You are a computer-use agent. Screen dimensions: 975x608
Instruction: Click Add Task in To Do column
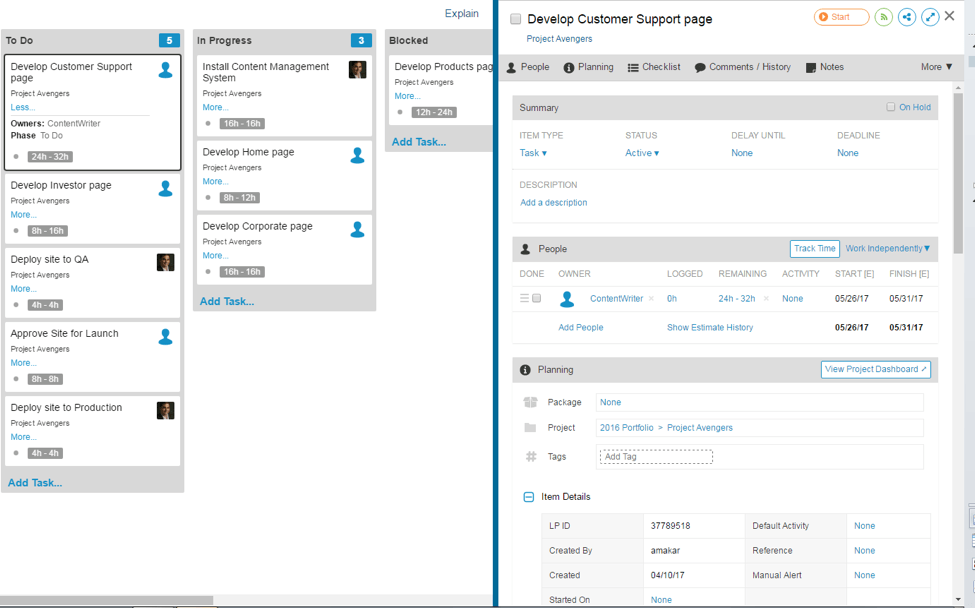coord(35,483)
